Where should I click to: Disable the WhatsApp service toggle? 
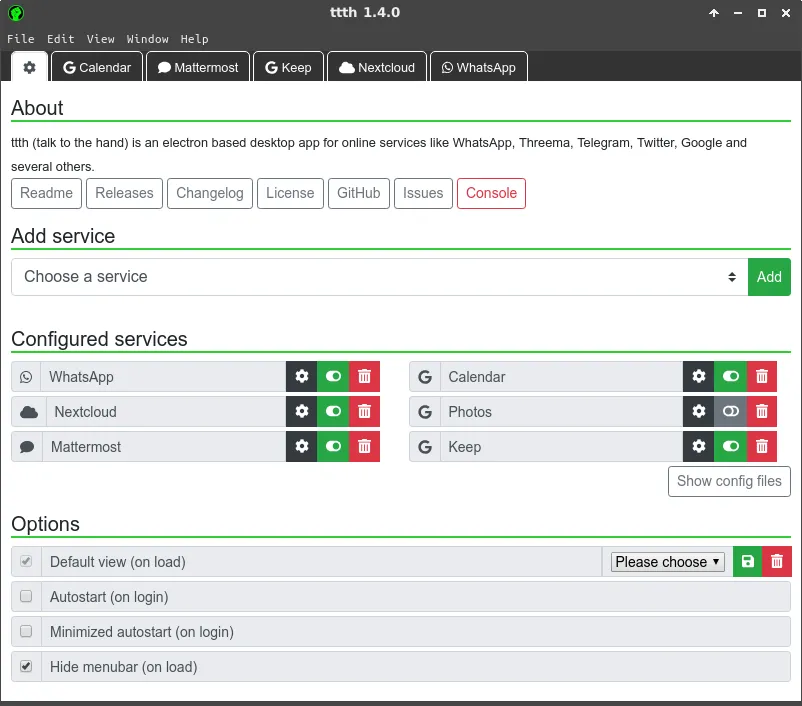click(x=333, y=377)
